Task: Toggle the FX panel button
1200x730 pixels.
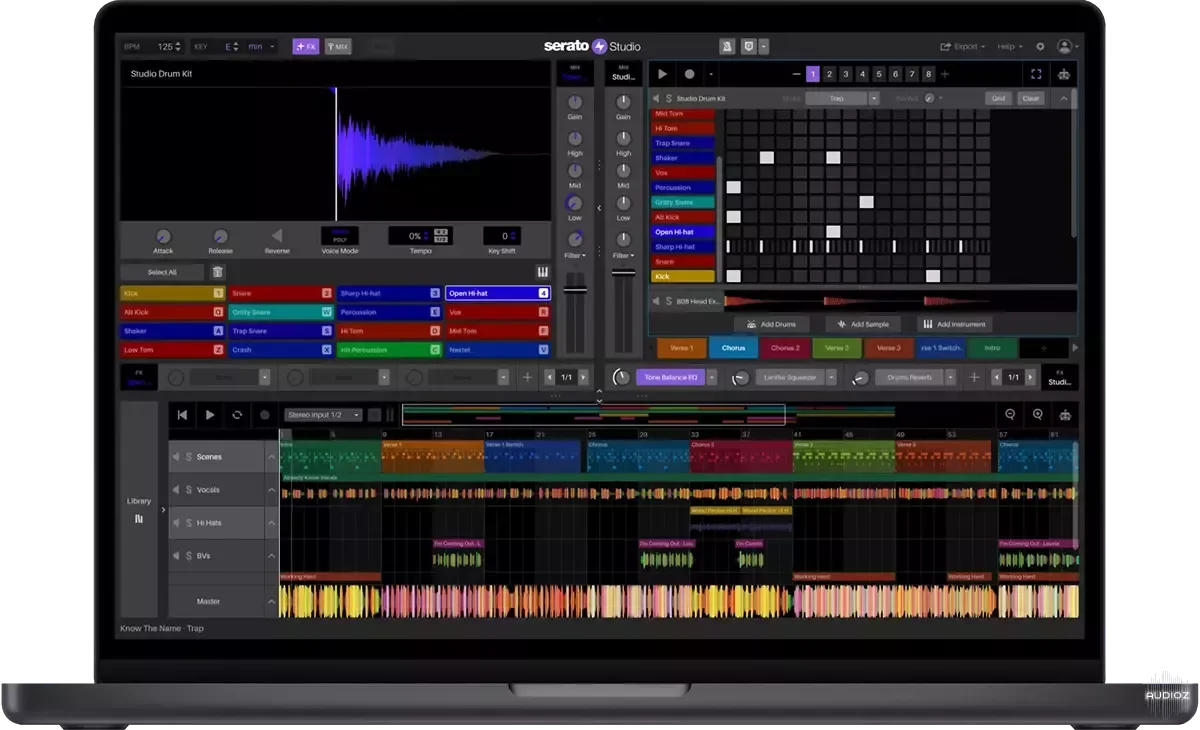Action: [x=305, y=46]
